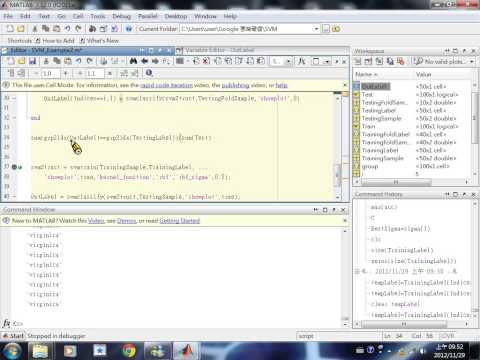Click MATLAB Start button
Image resolution: width=480 pixels, height=360 pixels.
coord(13,336)
